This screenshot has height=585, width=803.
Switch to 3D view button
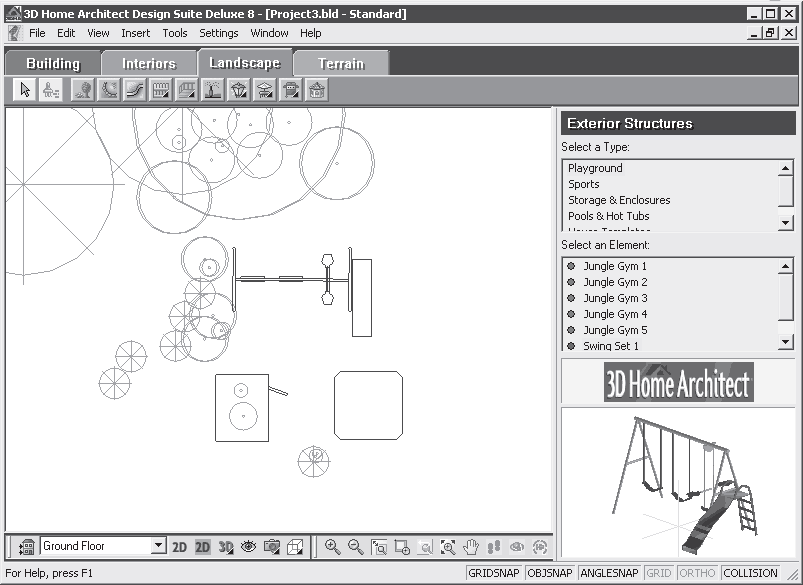click(x=226, y=547)
